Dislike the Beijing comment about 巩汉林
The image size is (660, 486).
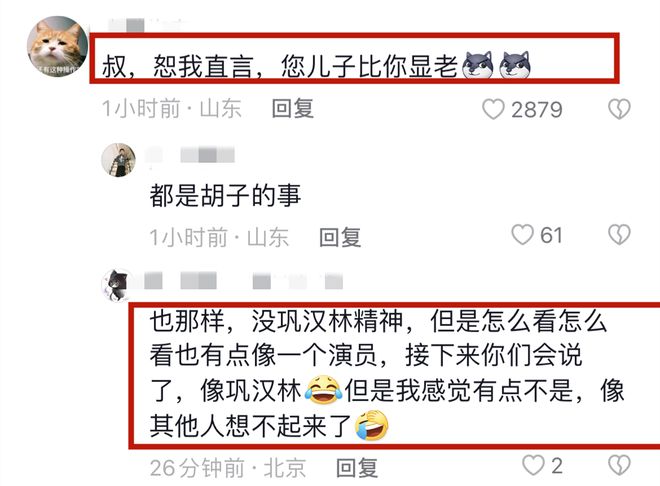tap(619, 465)
